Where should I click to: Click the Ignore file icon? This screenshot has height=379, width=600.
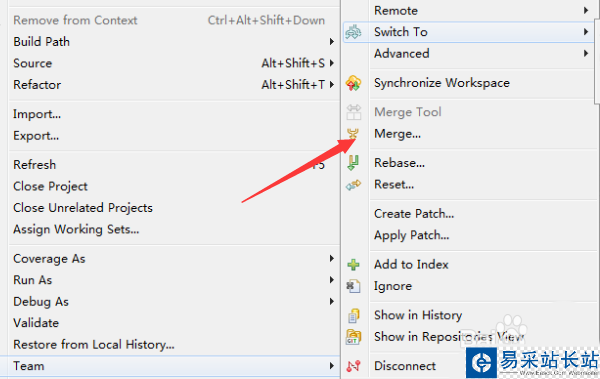tap(353, 286)
